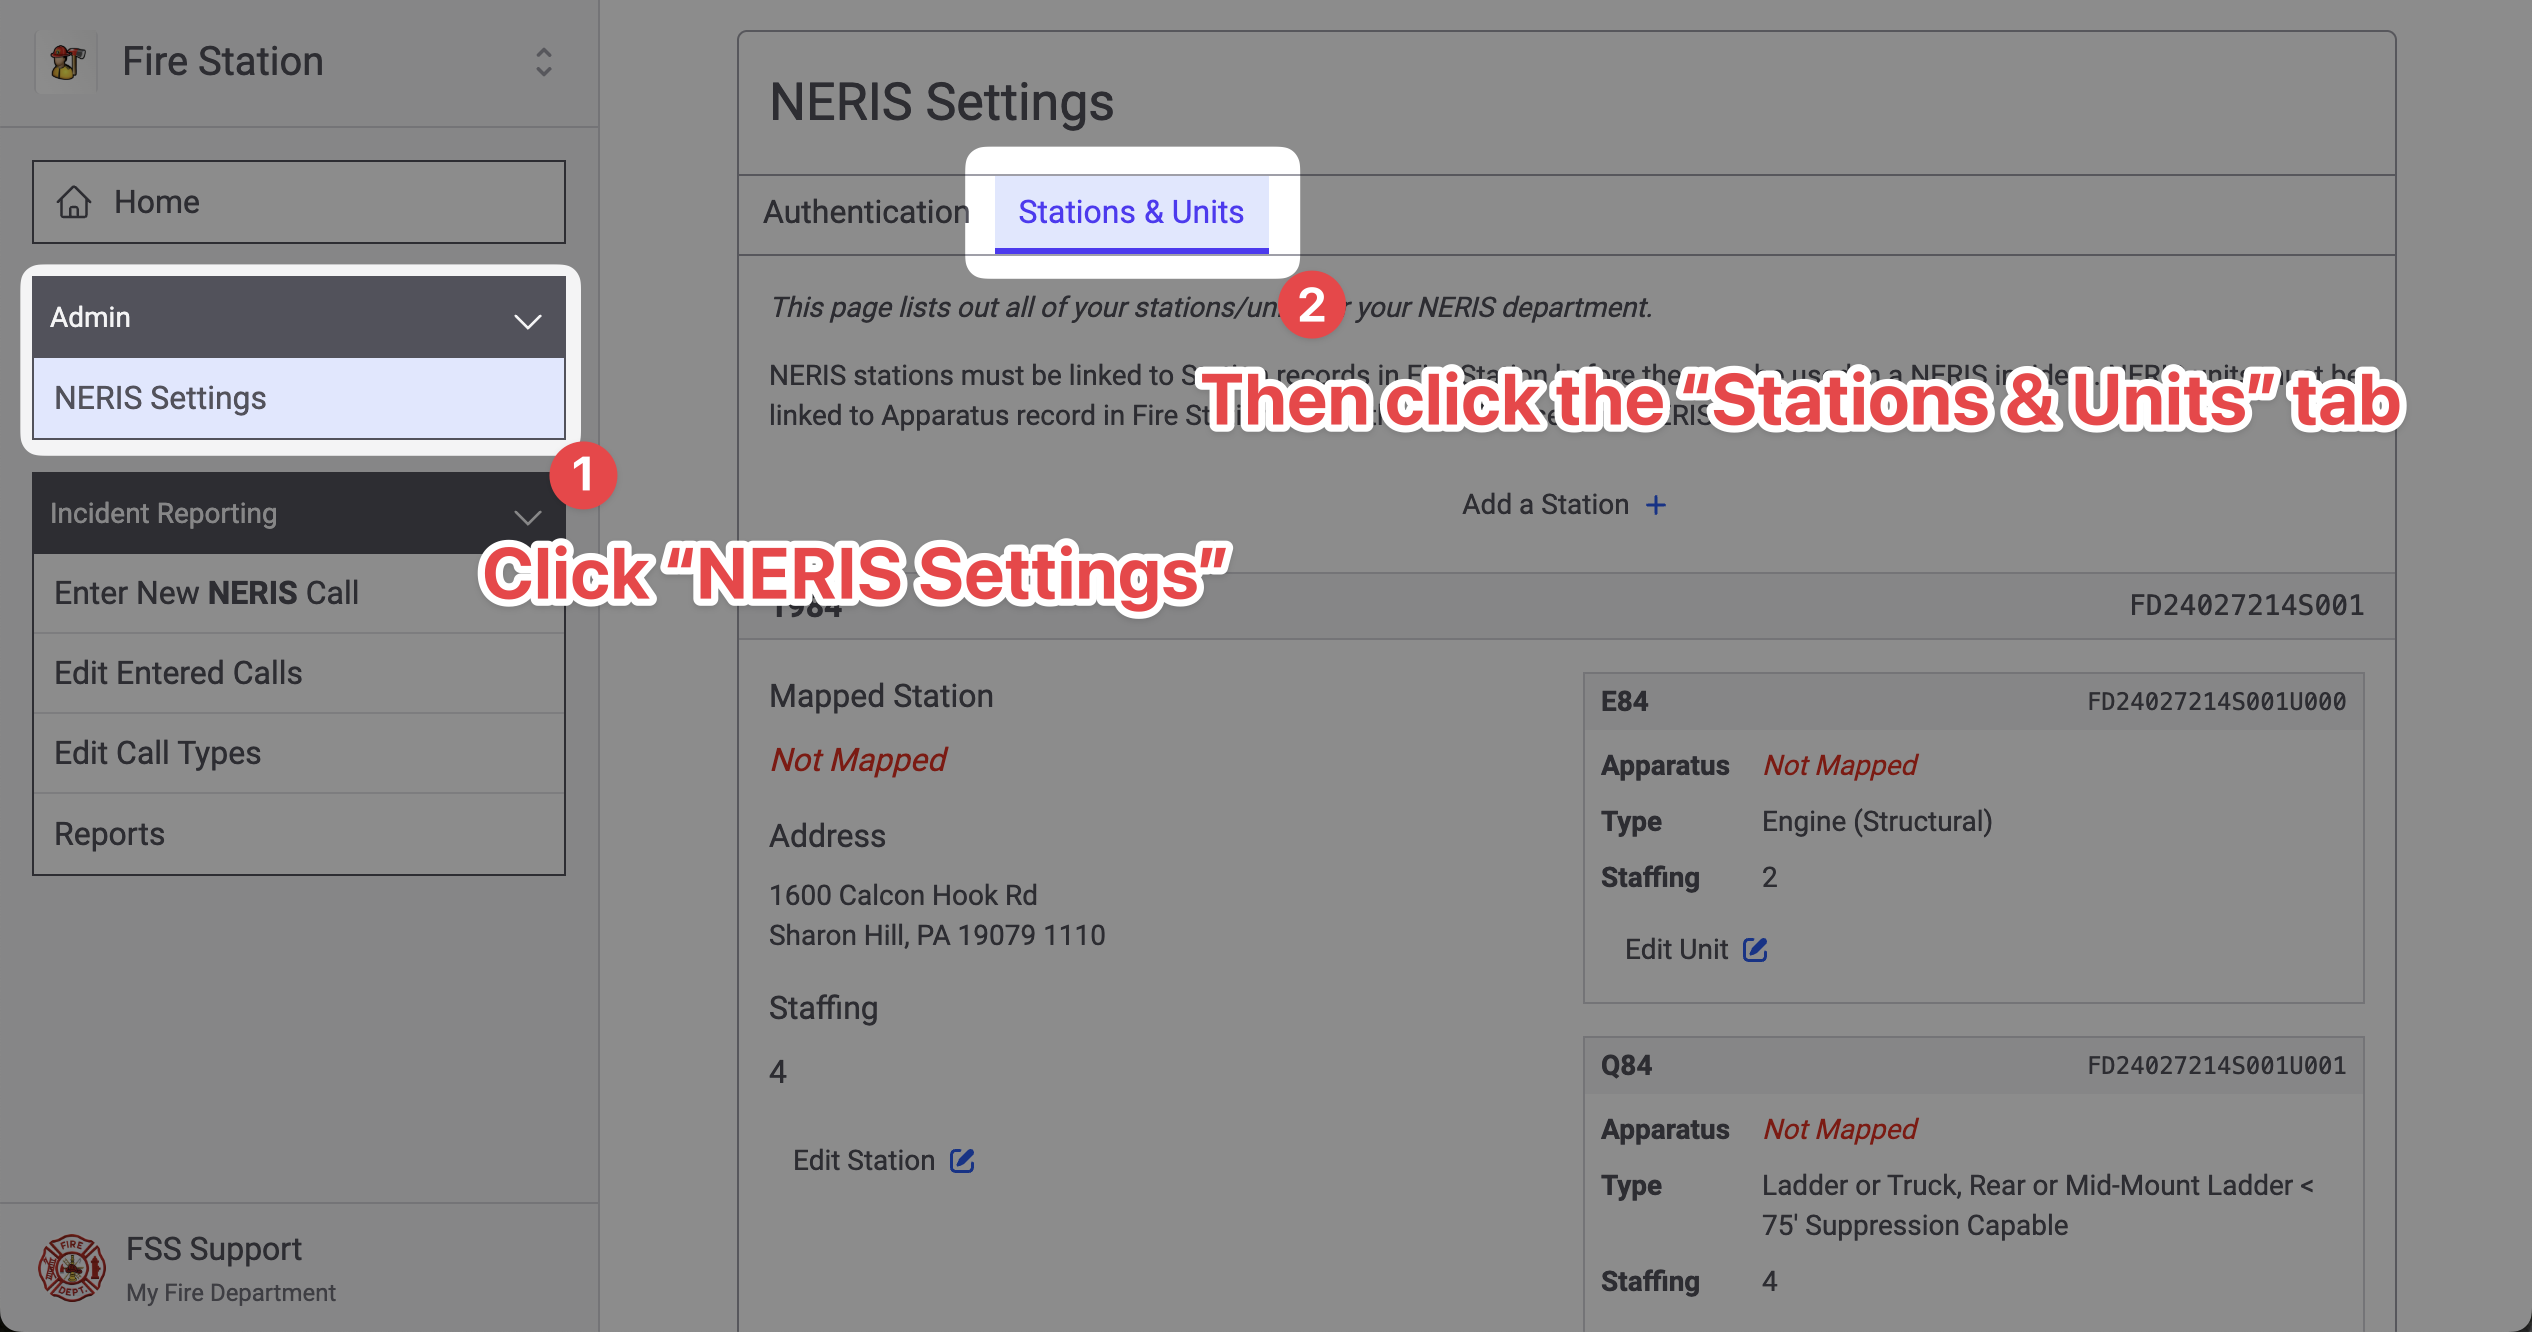Open NERIS Settings in sidebar

tap(160, 398)
